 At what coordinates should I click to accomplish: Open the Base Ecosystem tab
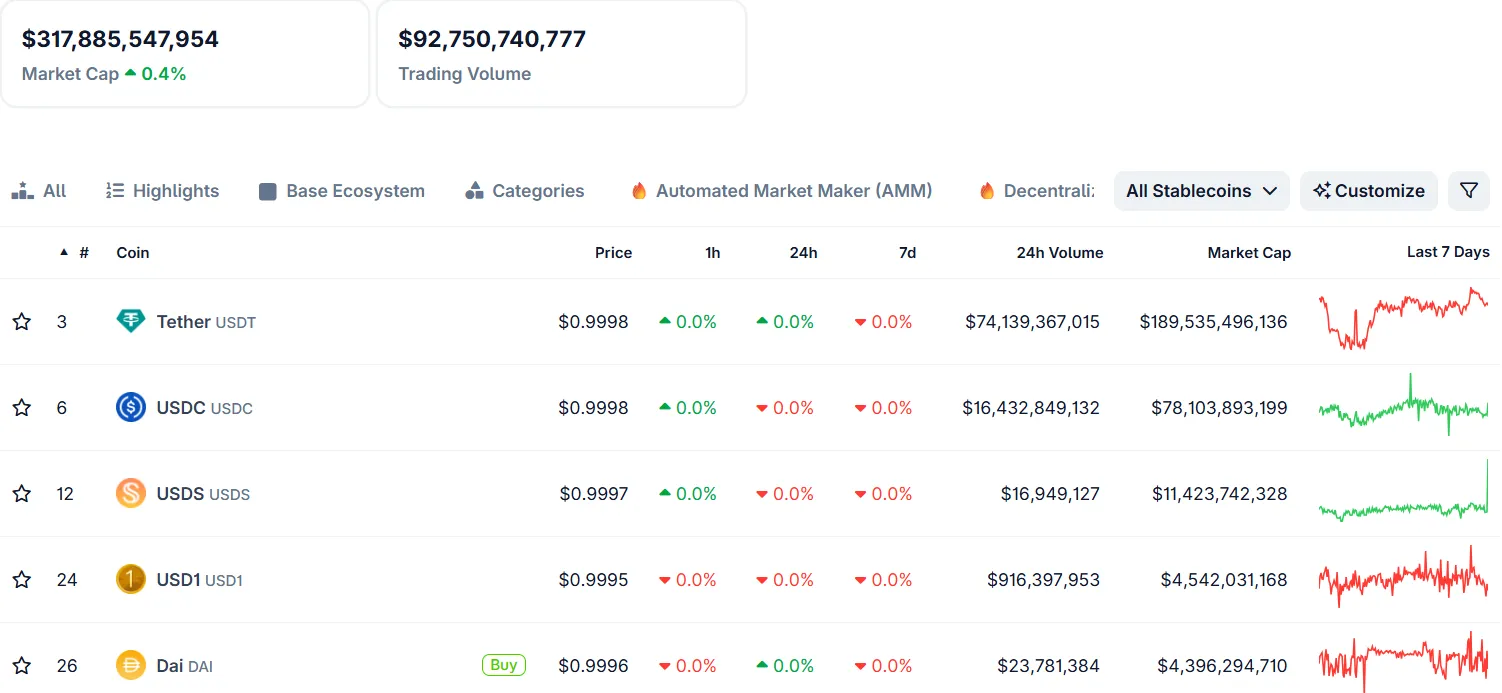pyautogui.click(x=342, y=191)
